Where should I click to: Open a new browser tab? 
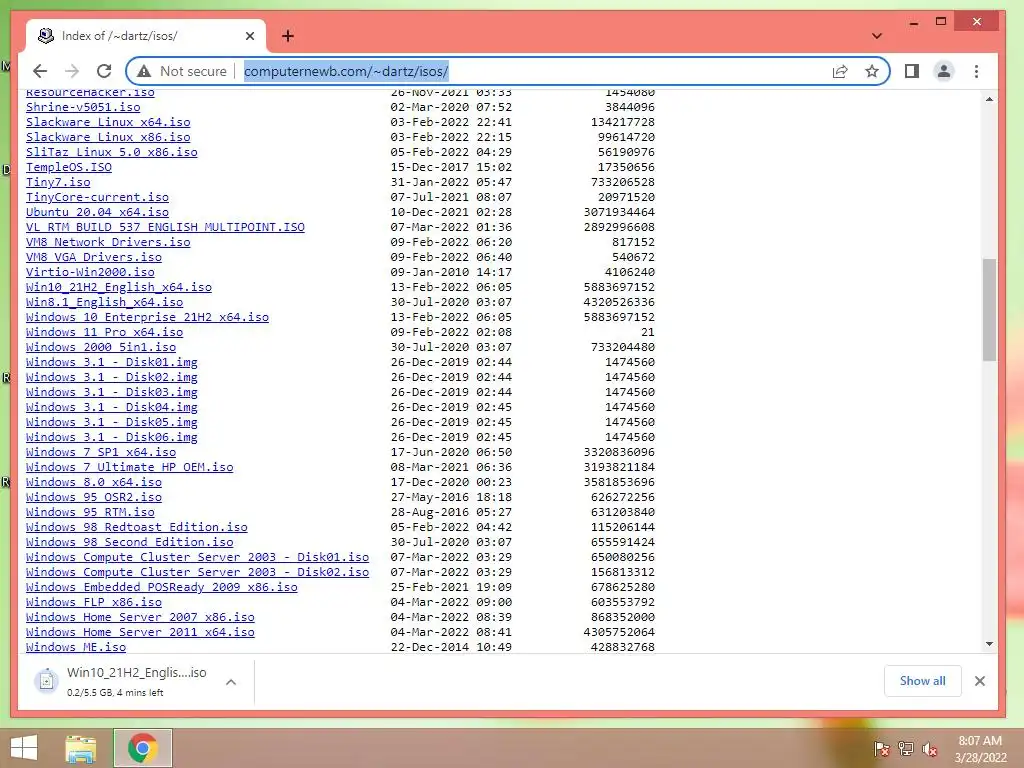(x=288, y=36)
